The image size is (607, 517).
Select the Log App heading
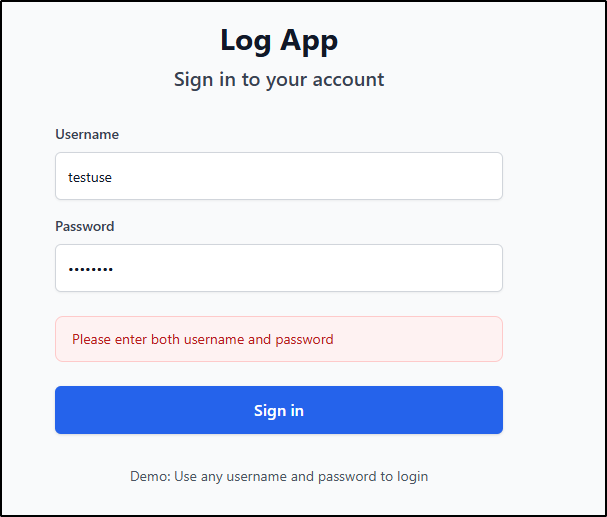tap(279, 40)
